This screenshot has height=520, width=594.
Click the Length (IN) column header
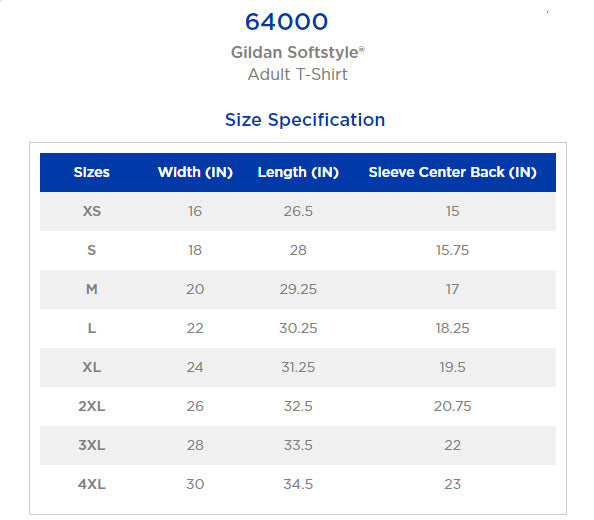click(298, 172)
